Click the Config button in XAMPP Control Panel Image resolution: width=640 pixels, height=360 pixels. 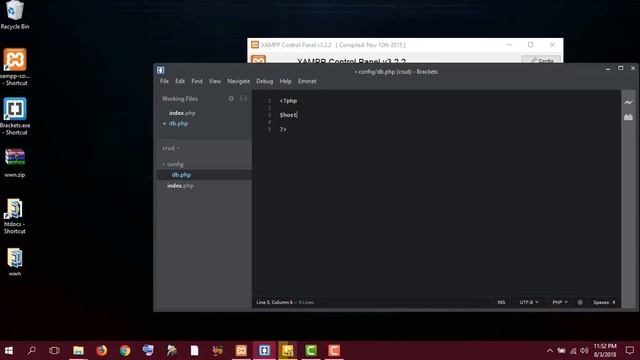click(x=541, y=60)
